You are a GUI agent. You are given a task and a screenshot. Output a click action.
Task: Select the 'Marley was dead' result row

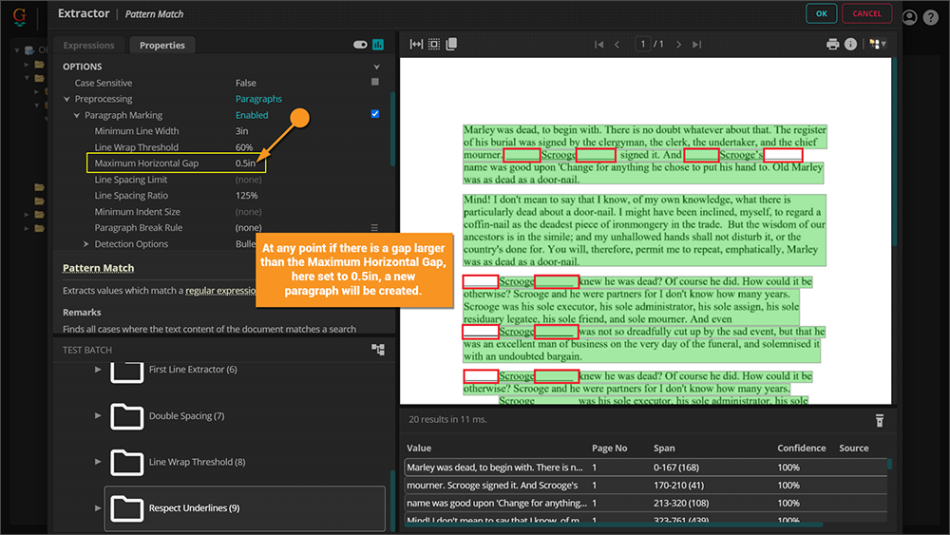pos(645,467)
